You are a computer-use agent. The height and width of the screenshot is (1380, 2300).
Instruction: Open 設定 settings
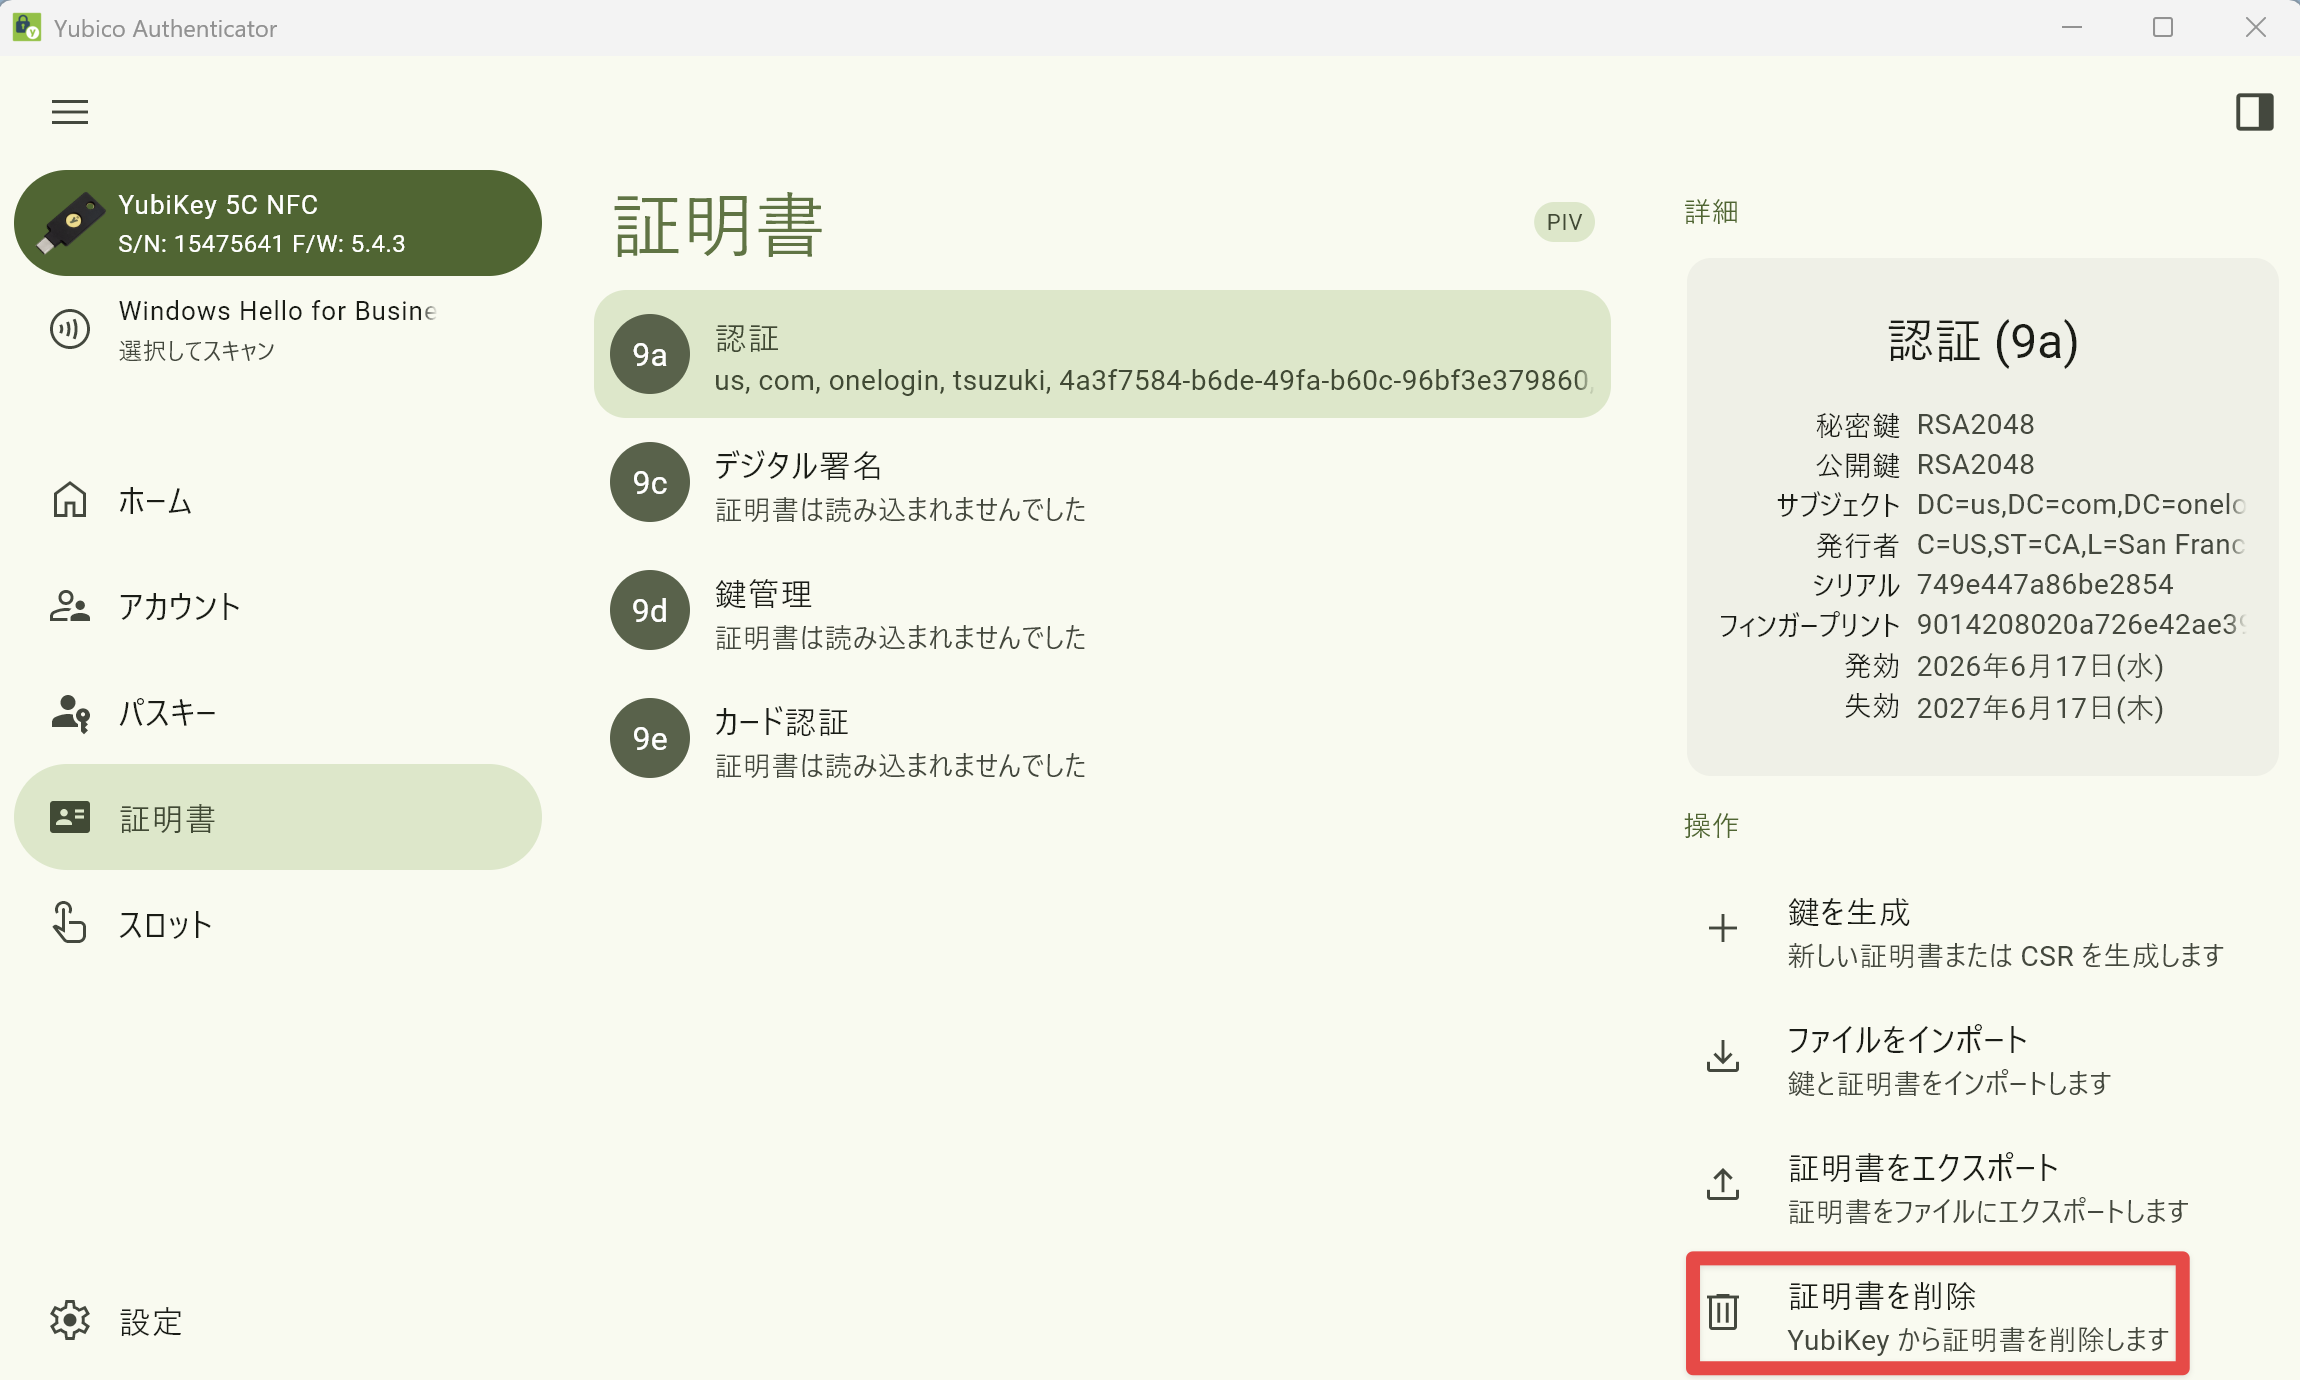(278, 1321)
